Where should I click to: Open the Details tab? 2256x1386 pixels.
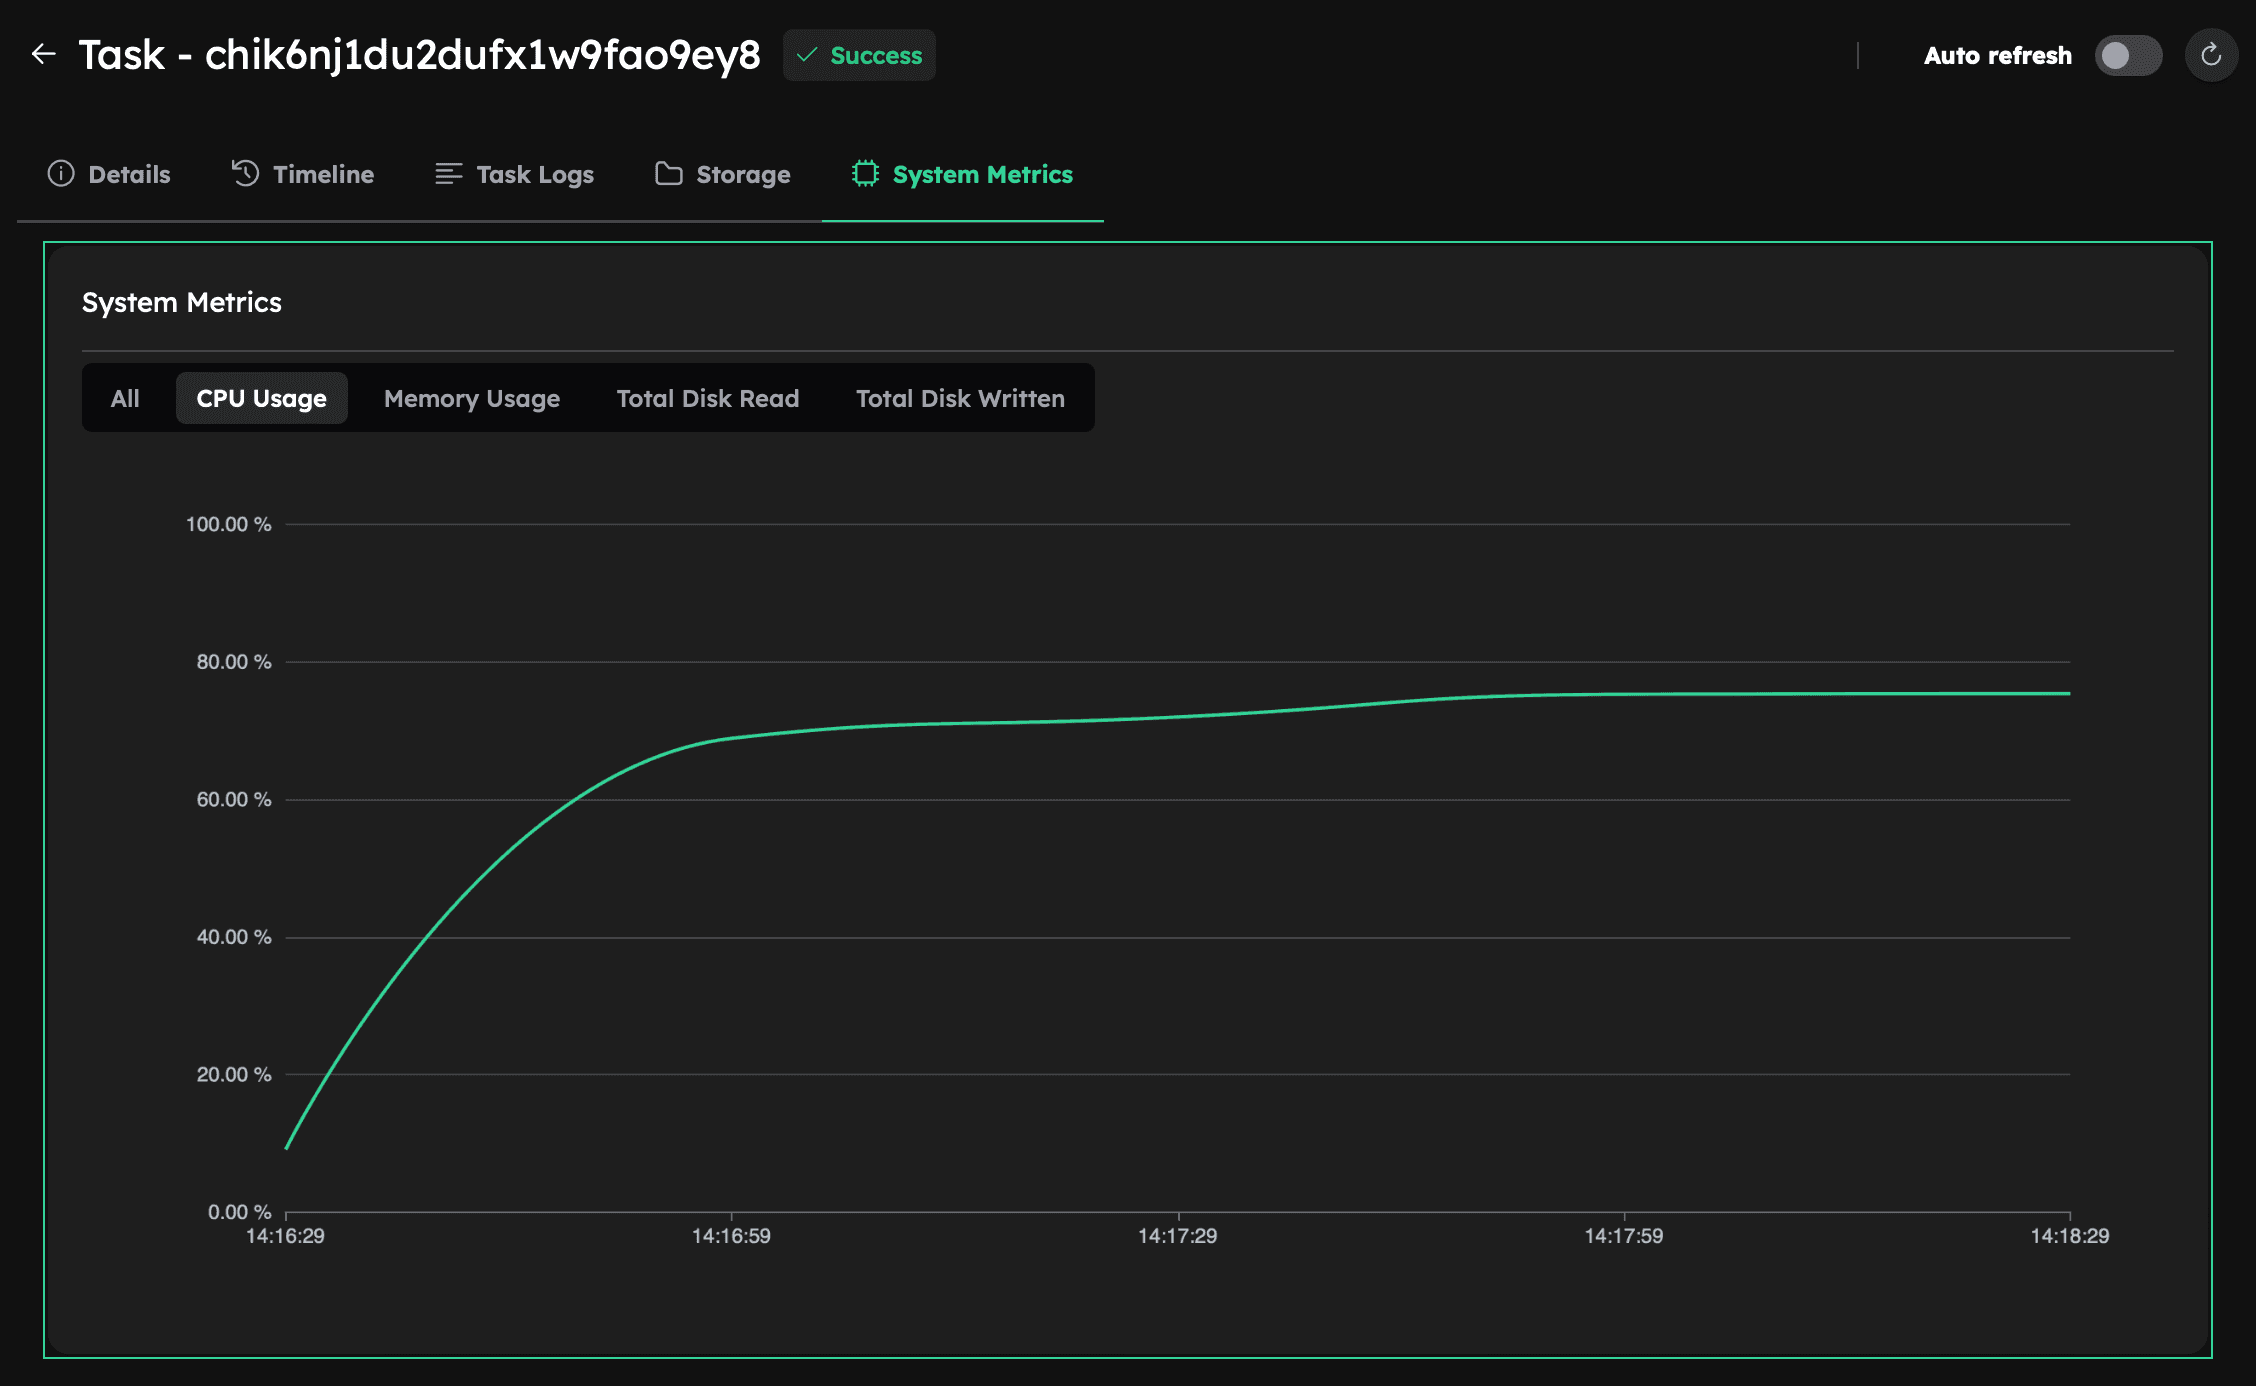128,173
